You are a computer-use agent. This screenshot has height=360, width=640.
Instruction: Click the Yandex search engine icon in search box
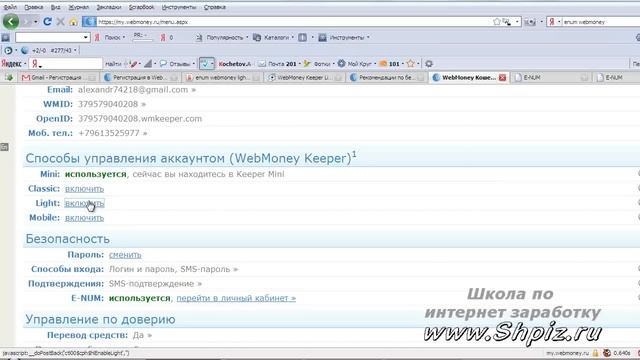(552, 22)
